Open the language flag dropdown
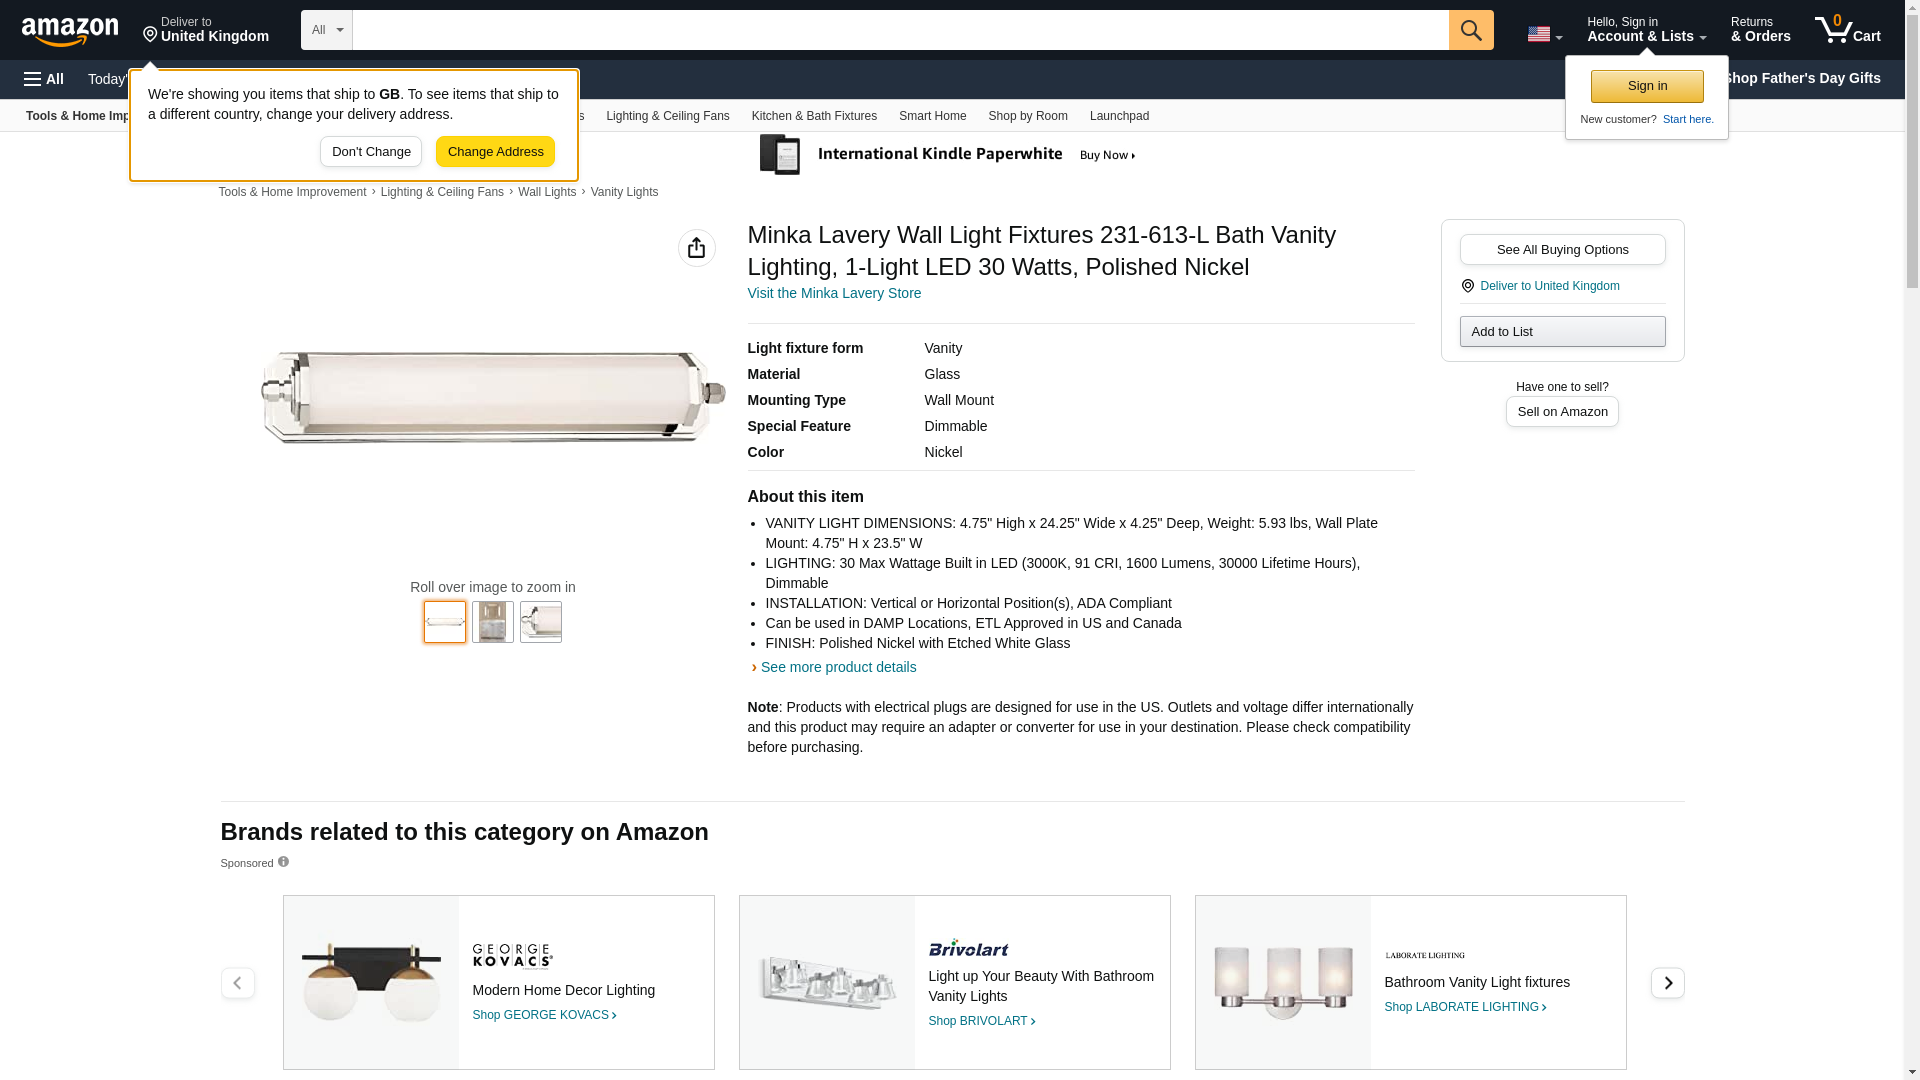Viewport: 1920px width, 1080px height. [1544, 34]
